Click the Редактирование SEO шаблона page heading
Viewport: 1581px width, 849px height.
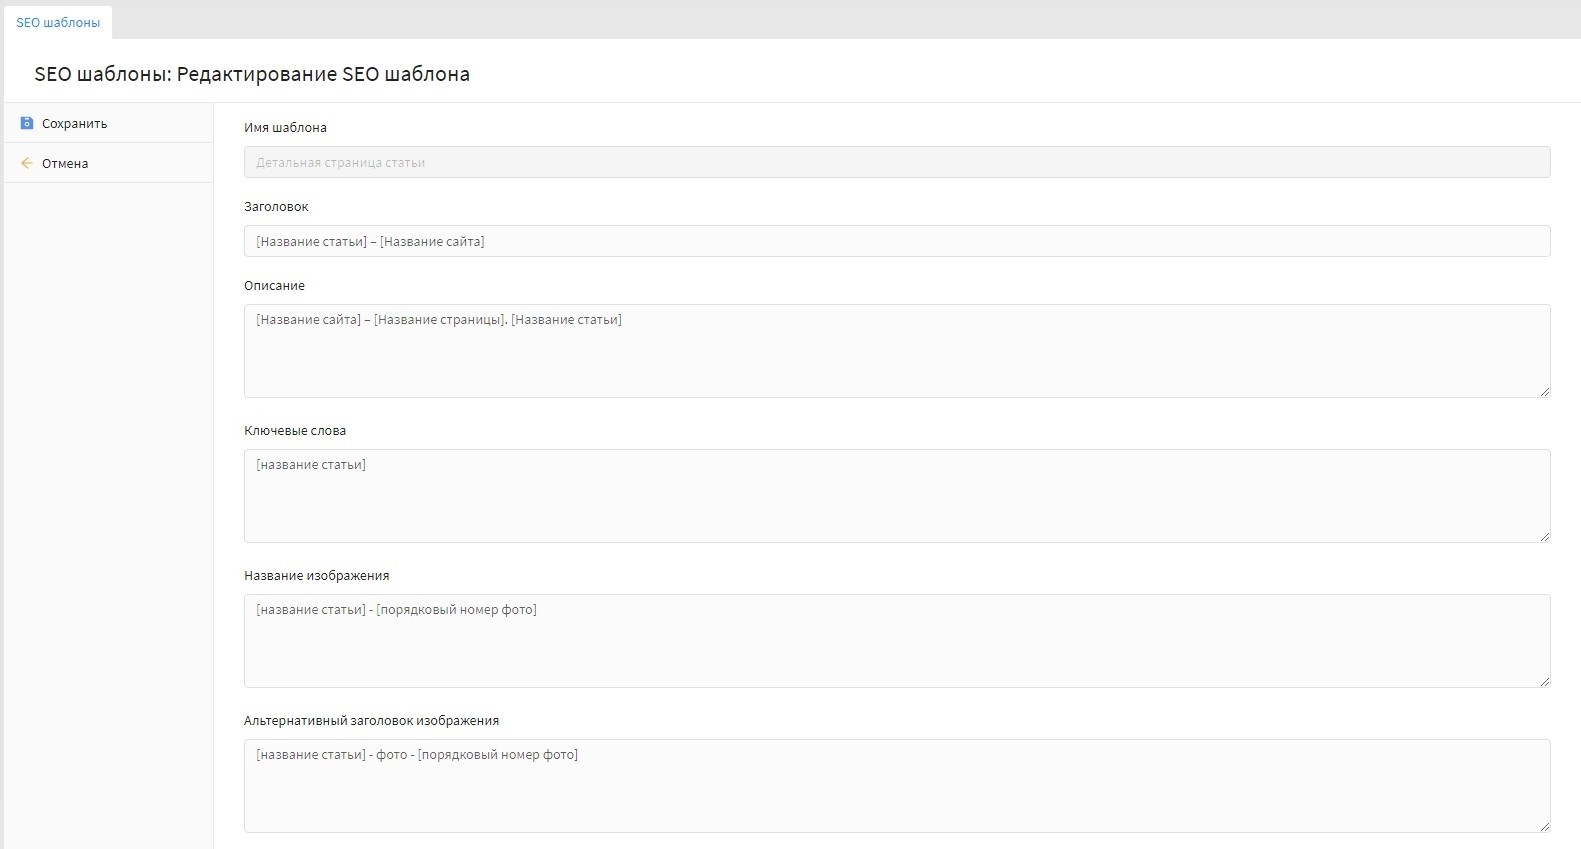pos(252,74)
